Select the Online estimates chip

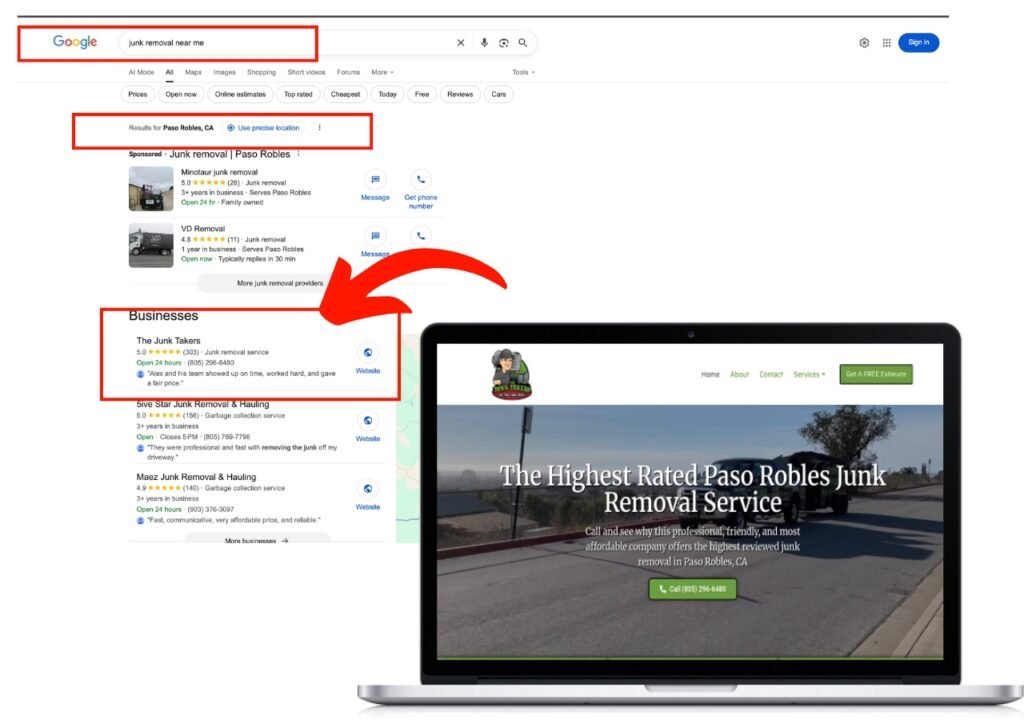tap(240, 95)
